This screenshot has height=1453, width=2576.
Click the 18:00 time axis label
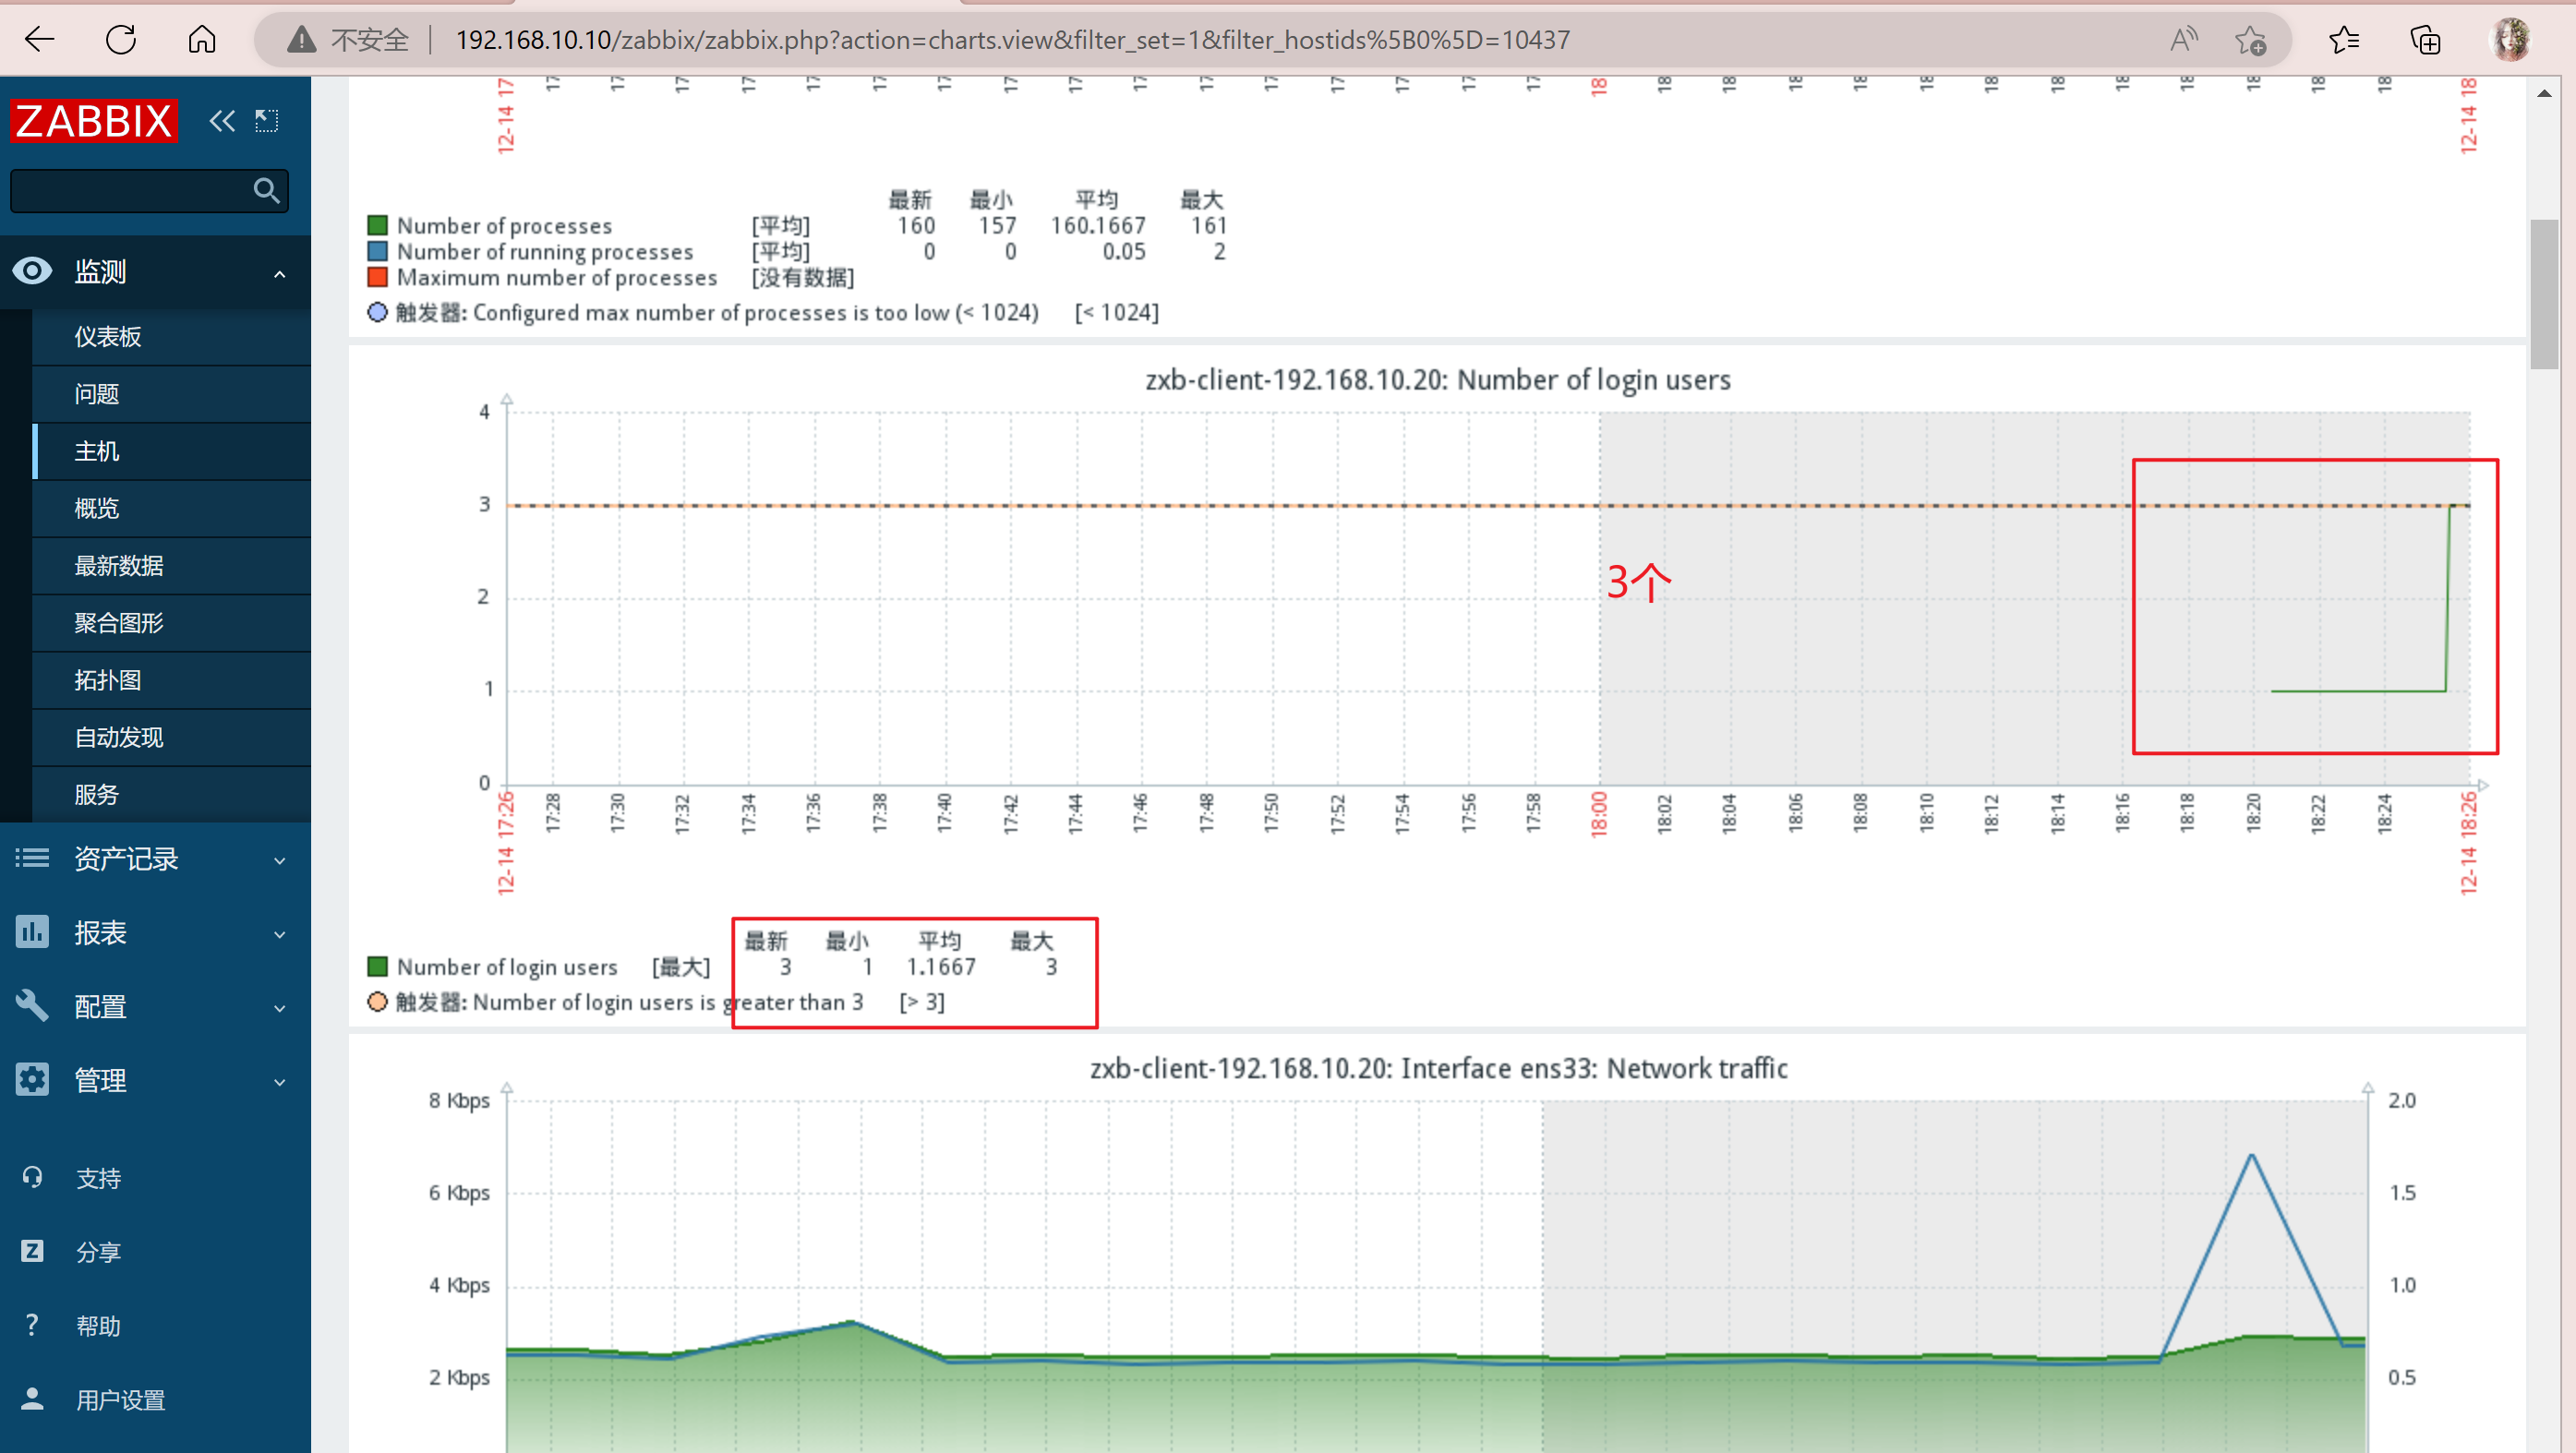click(x=1599, y=814)
